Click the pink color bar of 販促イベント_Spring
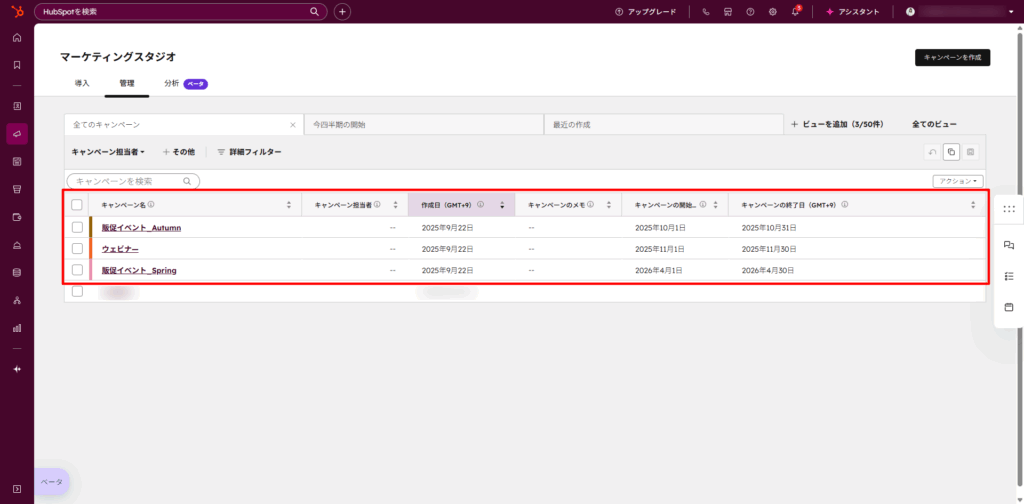This screenshot has width=1024, height=504. pos(91,270)
